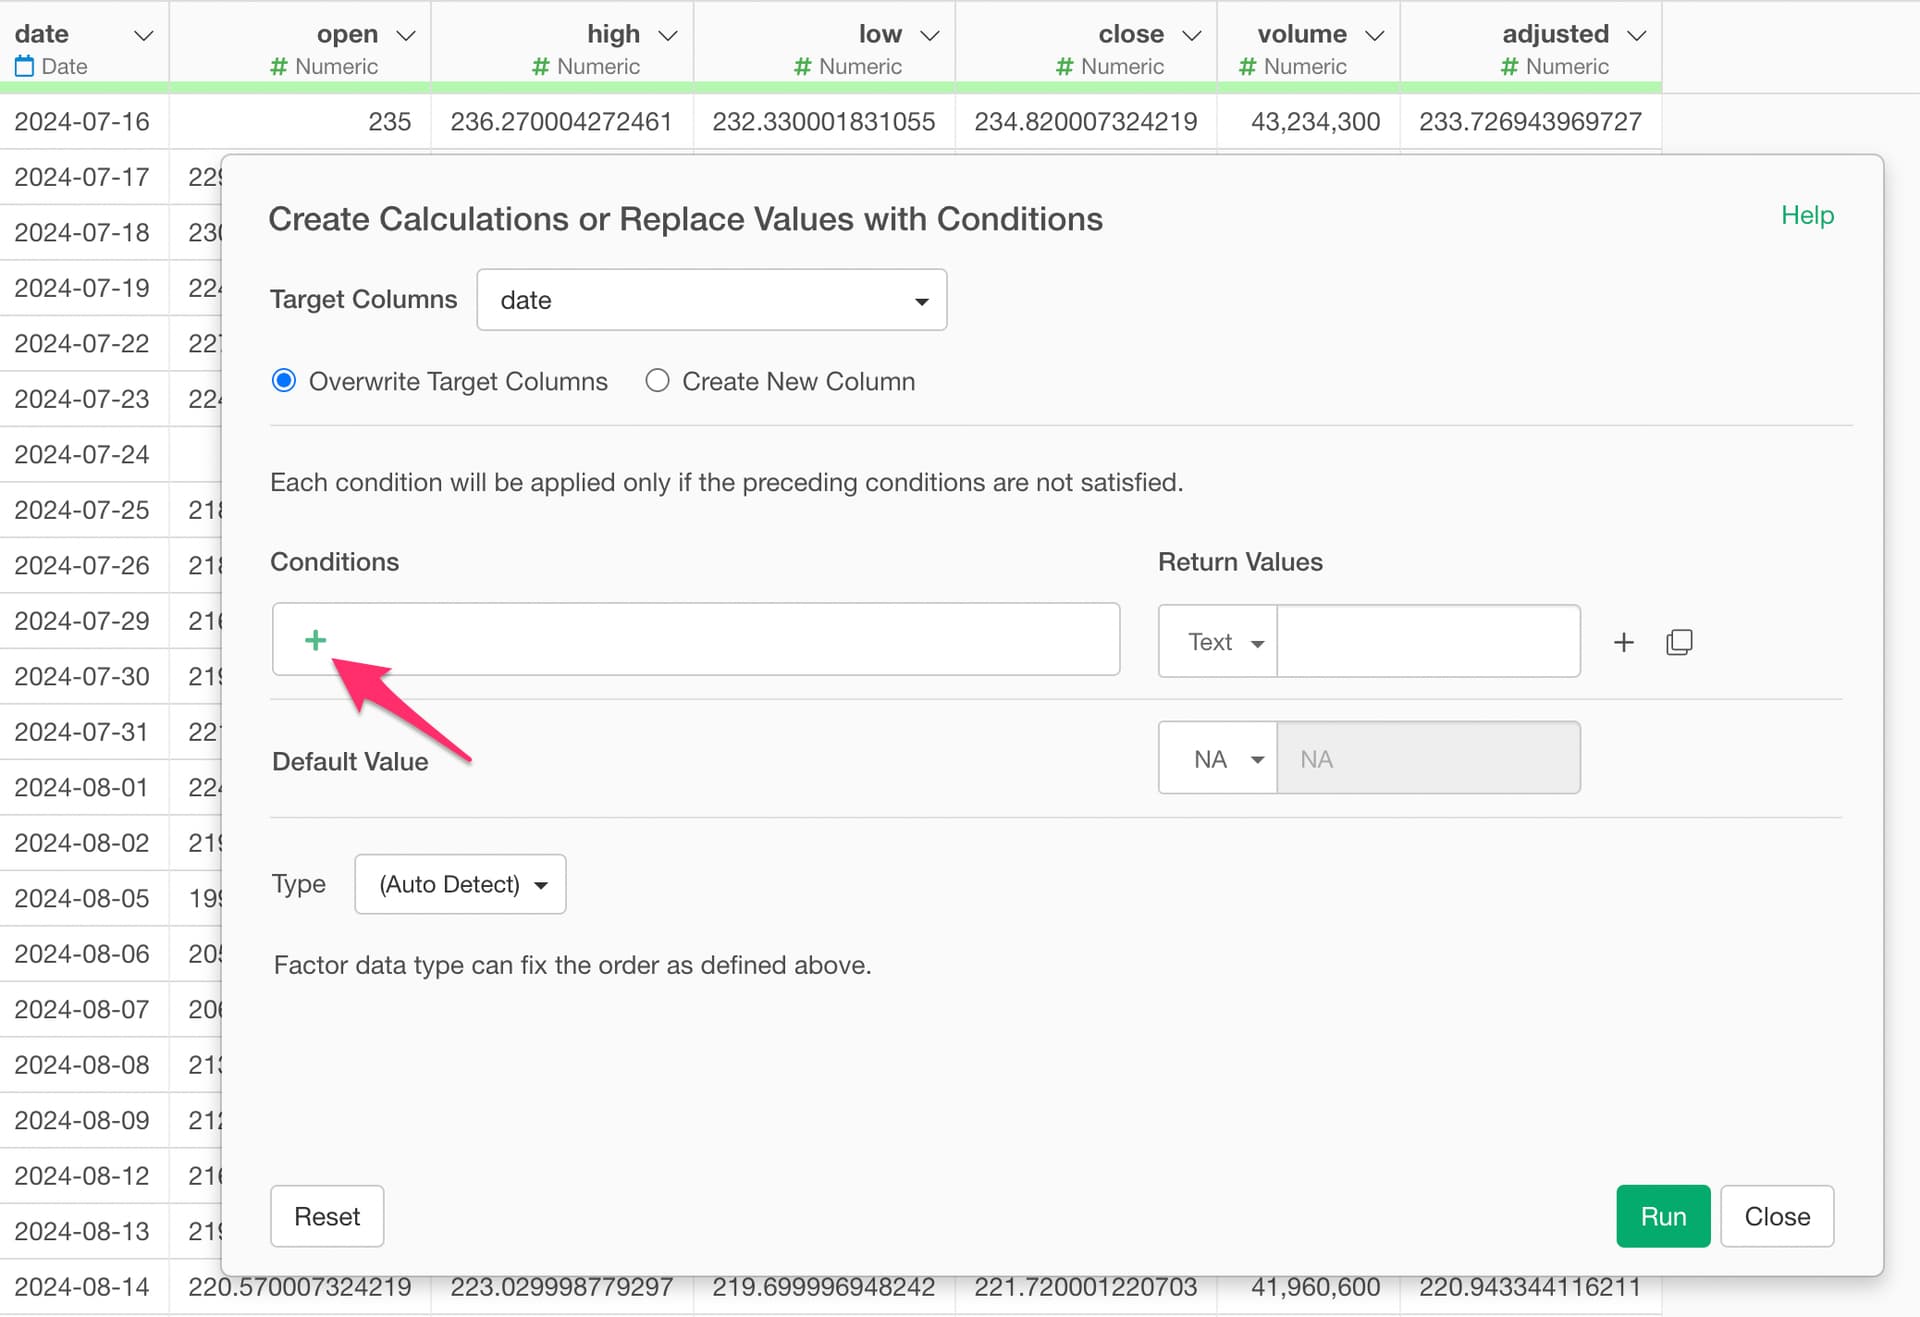Screen dimensions: 1920x1317
Task: Add a new condition with green plus
Action: [315, 640]
